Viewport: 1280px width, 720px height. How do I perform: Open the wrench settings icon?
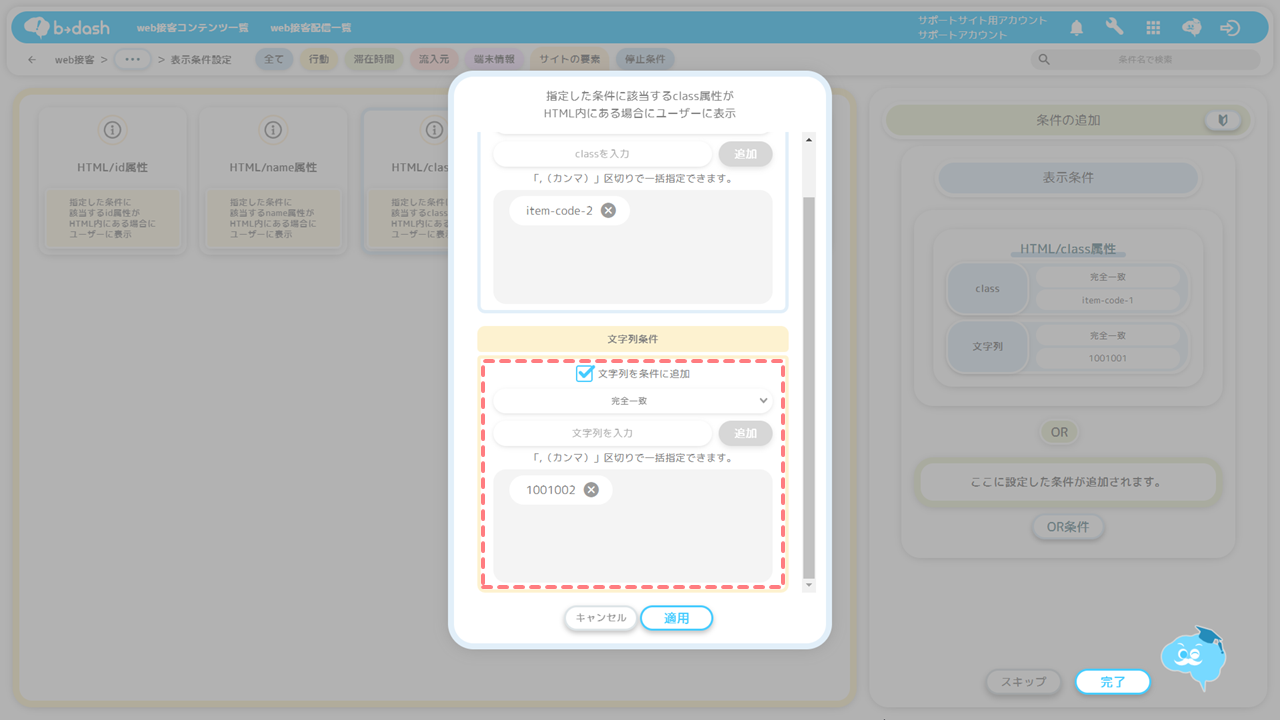click(x=1115, y=28)
